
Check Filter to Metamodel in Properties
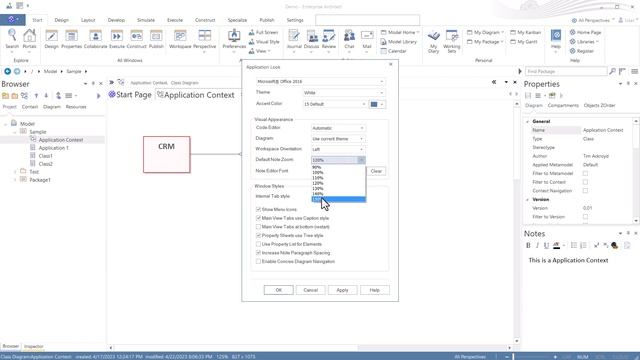pos(585,173)
